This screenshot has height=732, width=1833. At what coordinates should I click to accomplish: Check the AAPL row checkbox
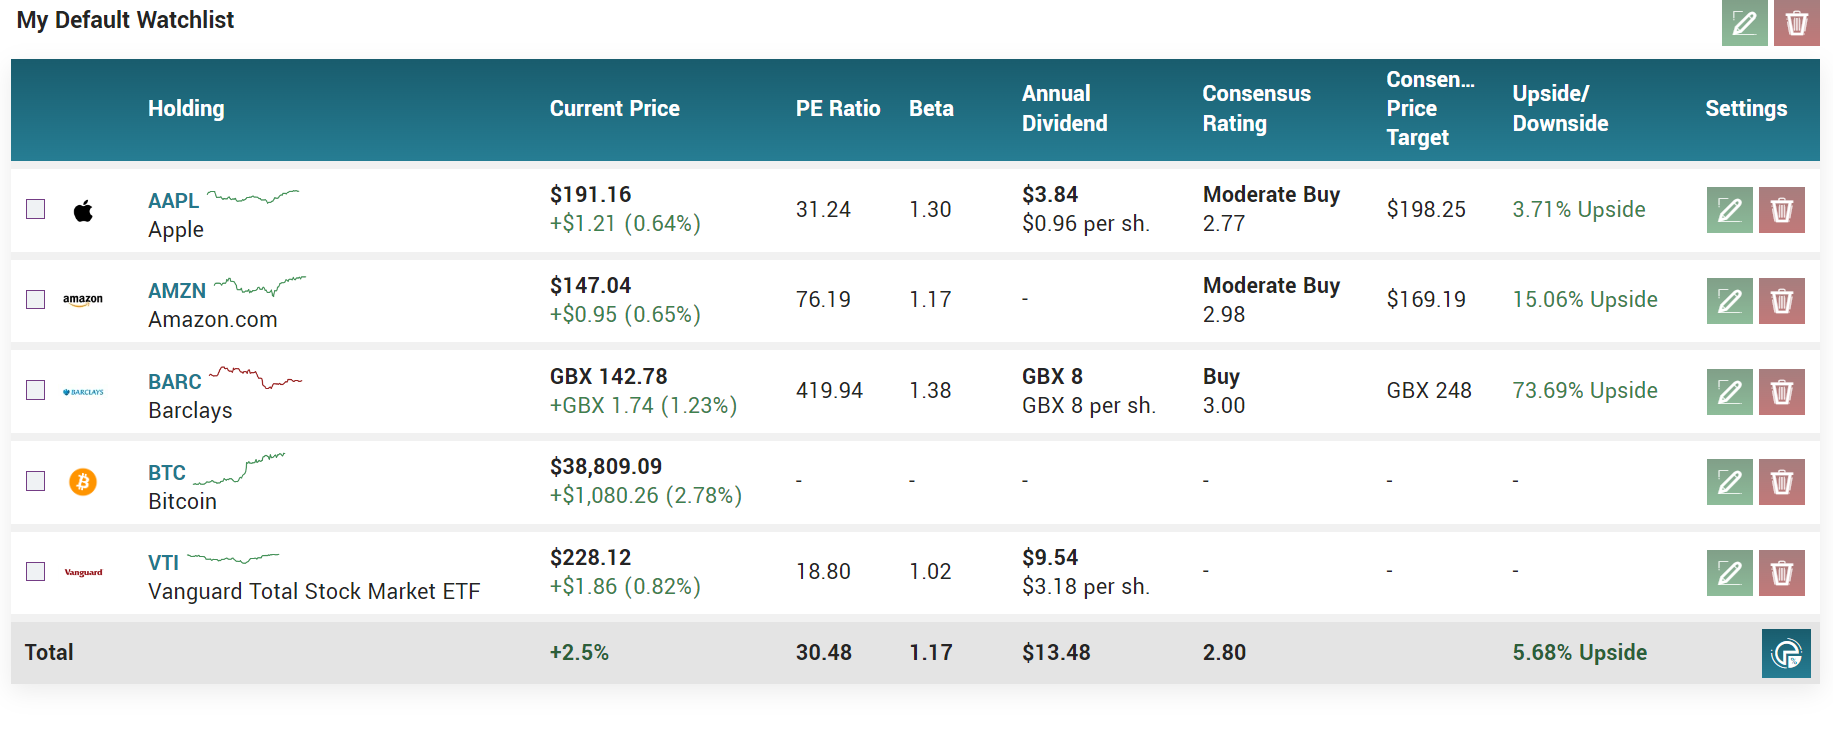click(x=36, y=209)
